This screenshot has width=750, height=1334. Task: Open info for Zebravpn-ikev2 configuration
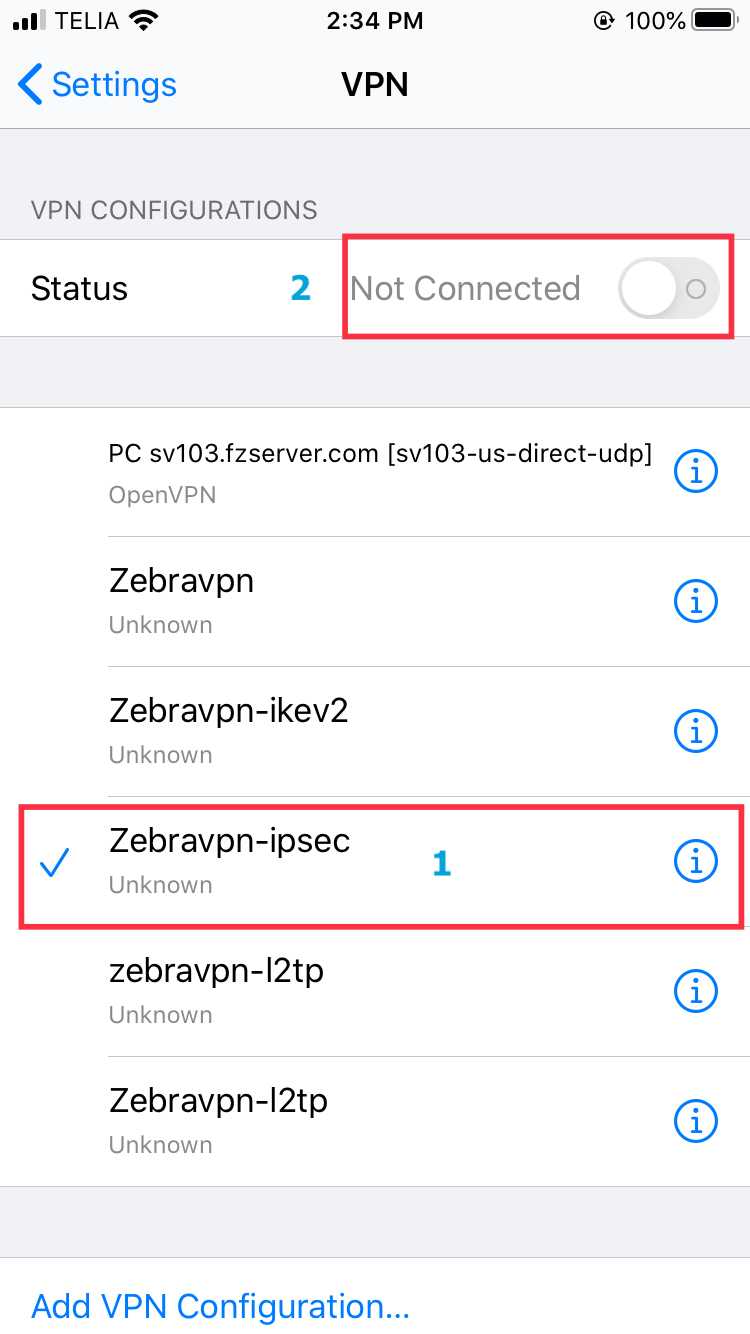(x=696, y=731)
